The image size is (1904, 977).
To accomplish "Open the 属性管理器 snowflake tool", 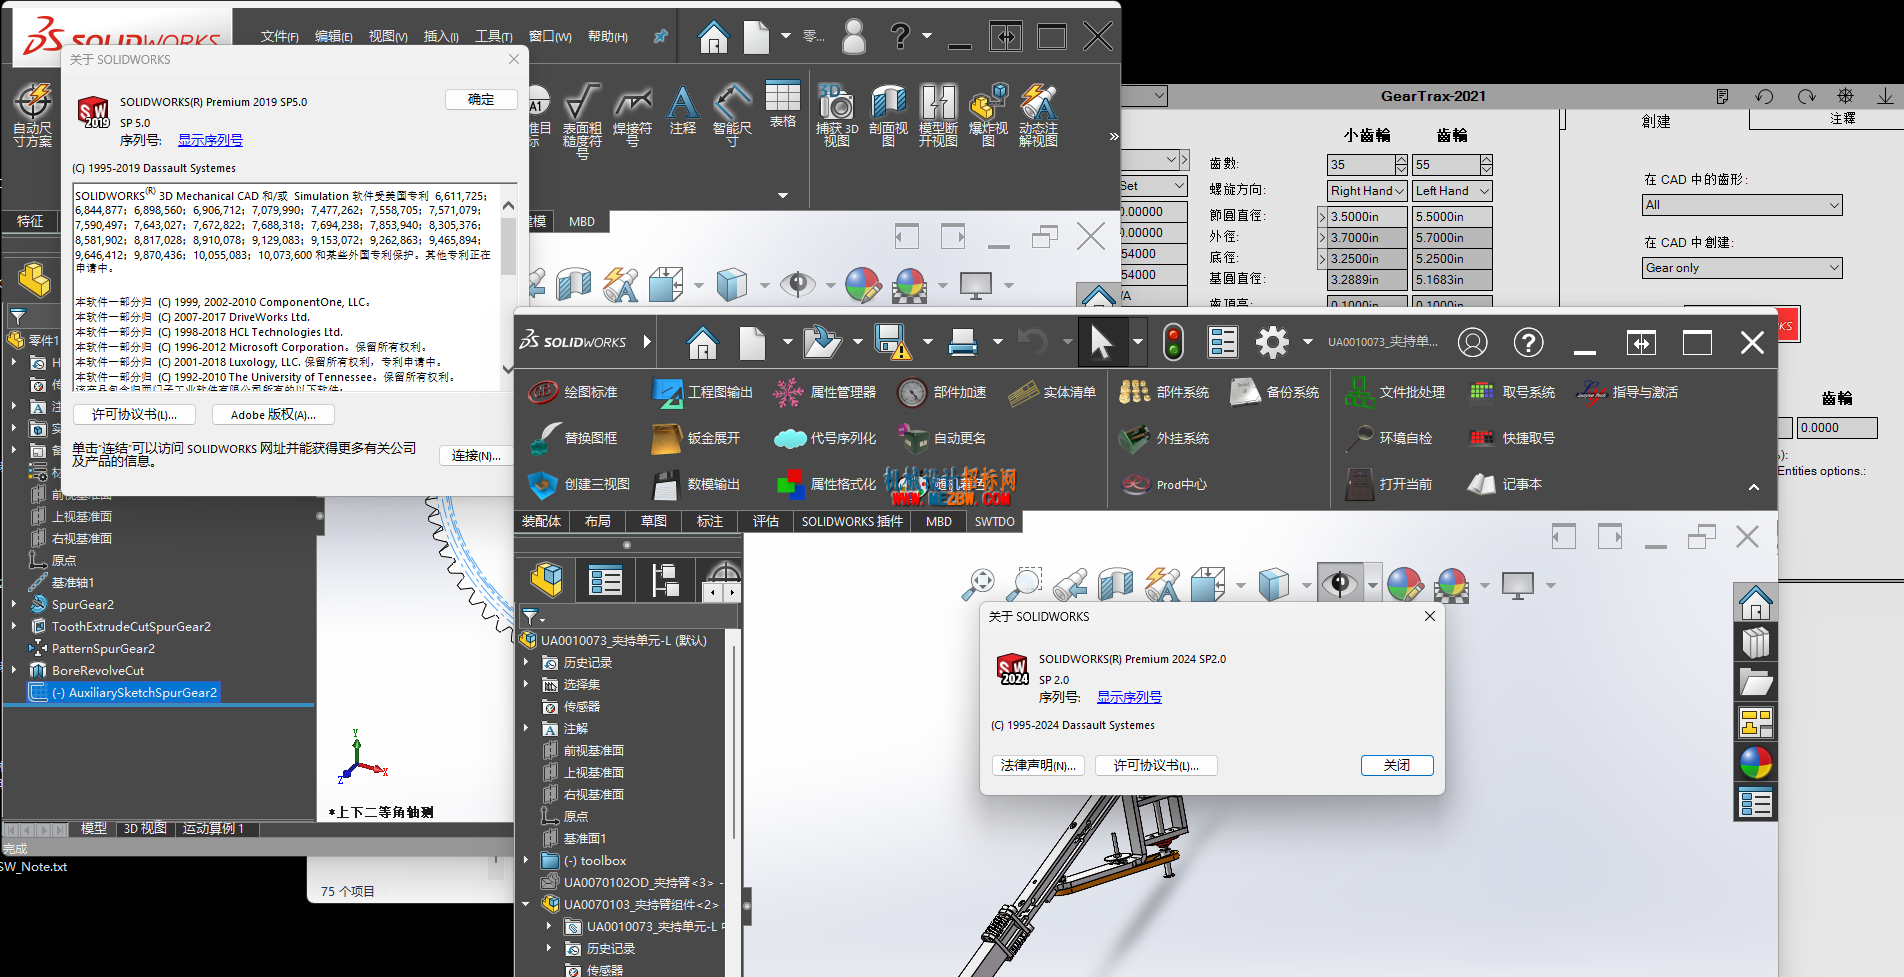I will [825, 392].
